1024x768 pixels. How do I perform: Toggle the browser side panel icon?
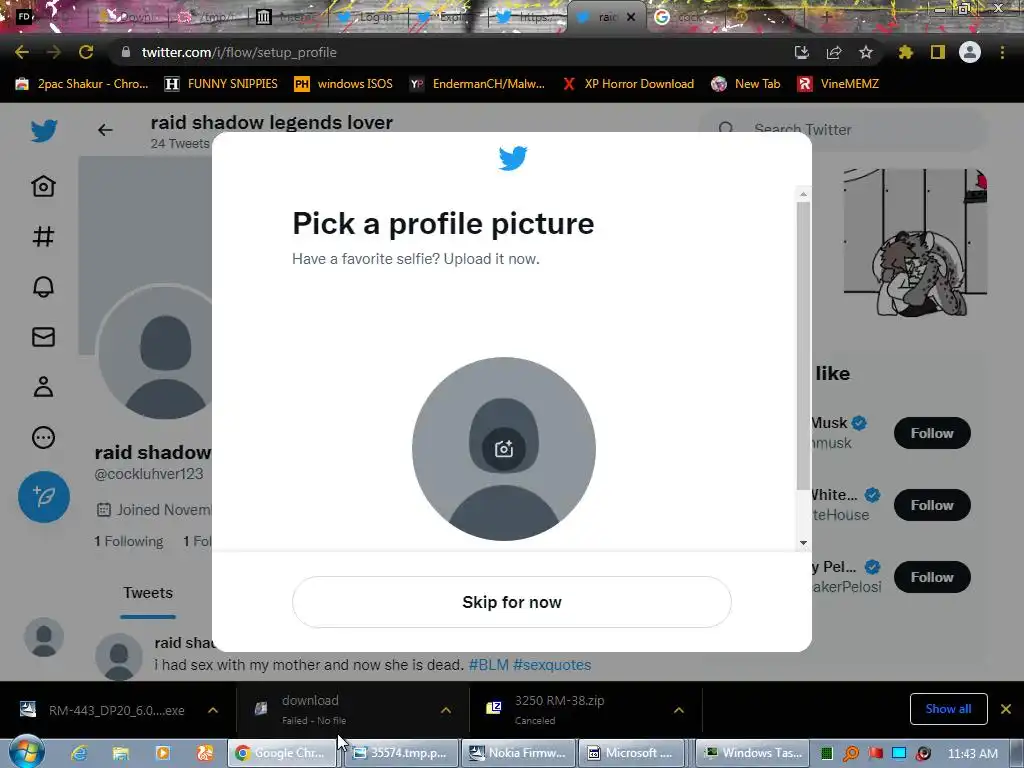[938, 52]
